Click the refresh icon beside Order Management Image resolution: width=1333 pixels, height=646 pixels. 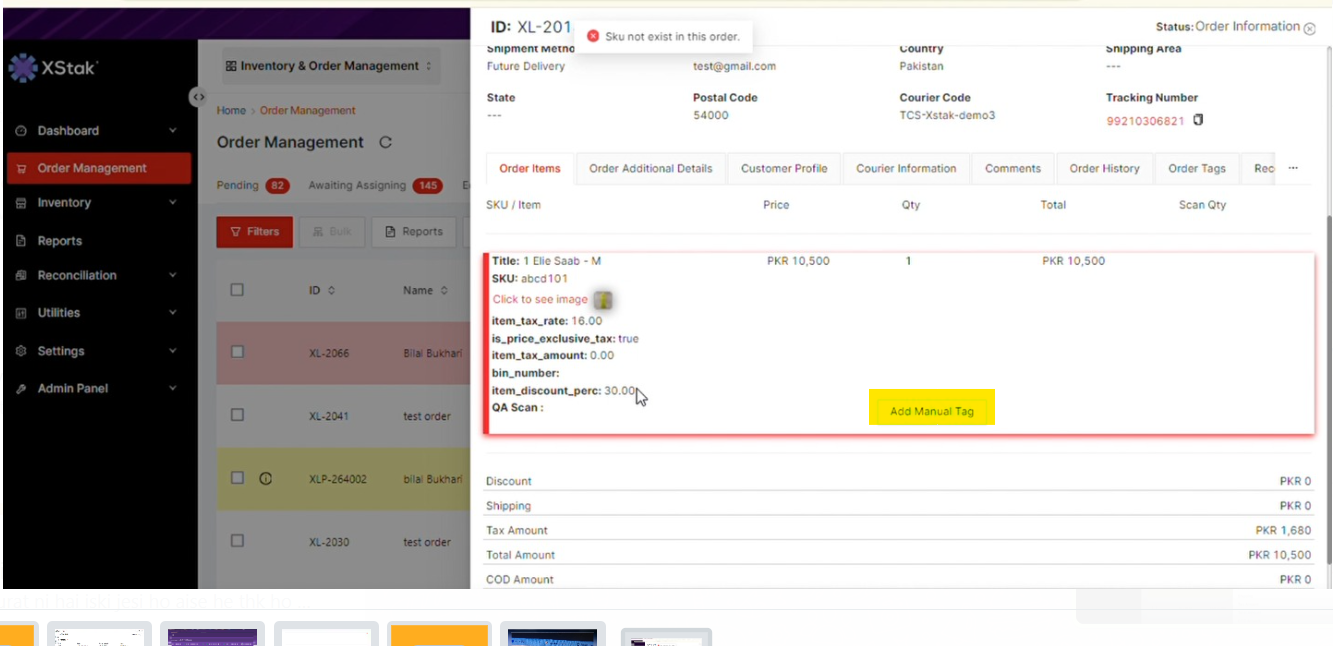[x=386, y=143]
